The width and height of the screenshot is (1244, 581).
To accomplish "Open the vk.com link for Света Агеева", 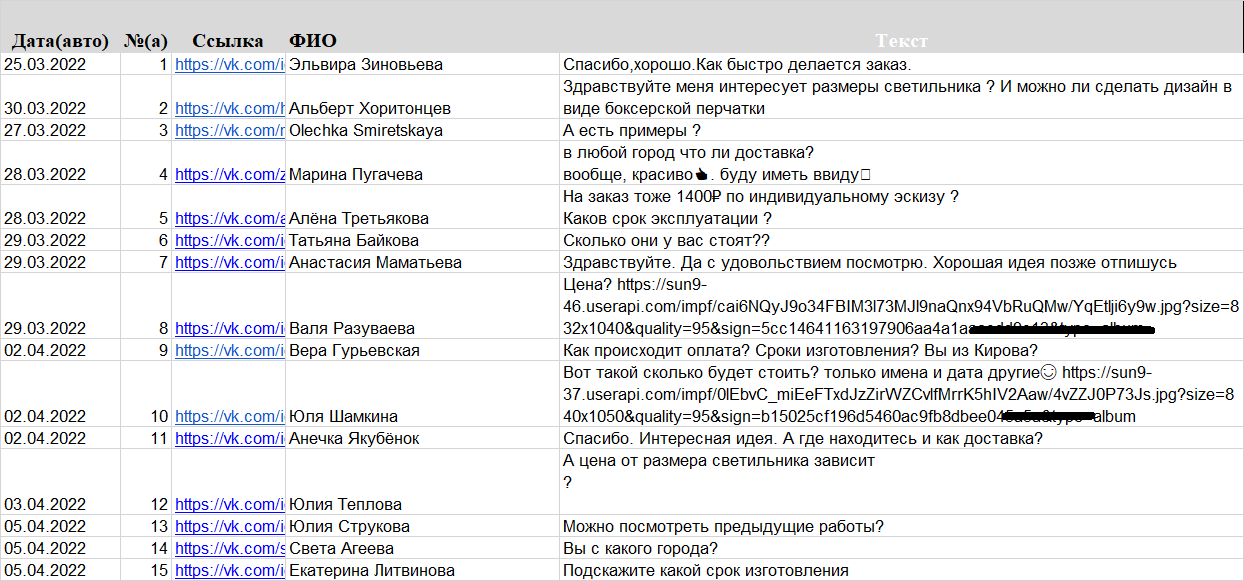I will point(230,548).
